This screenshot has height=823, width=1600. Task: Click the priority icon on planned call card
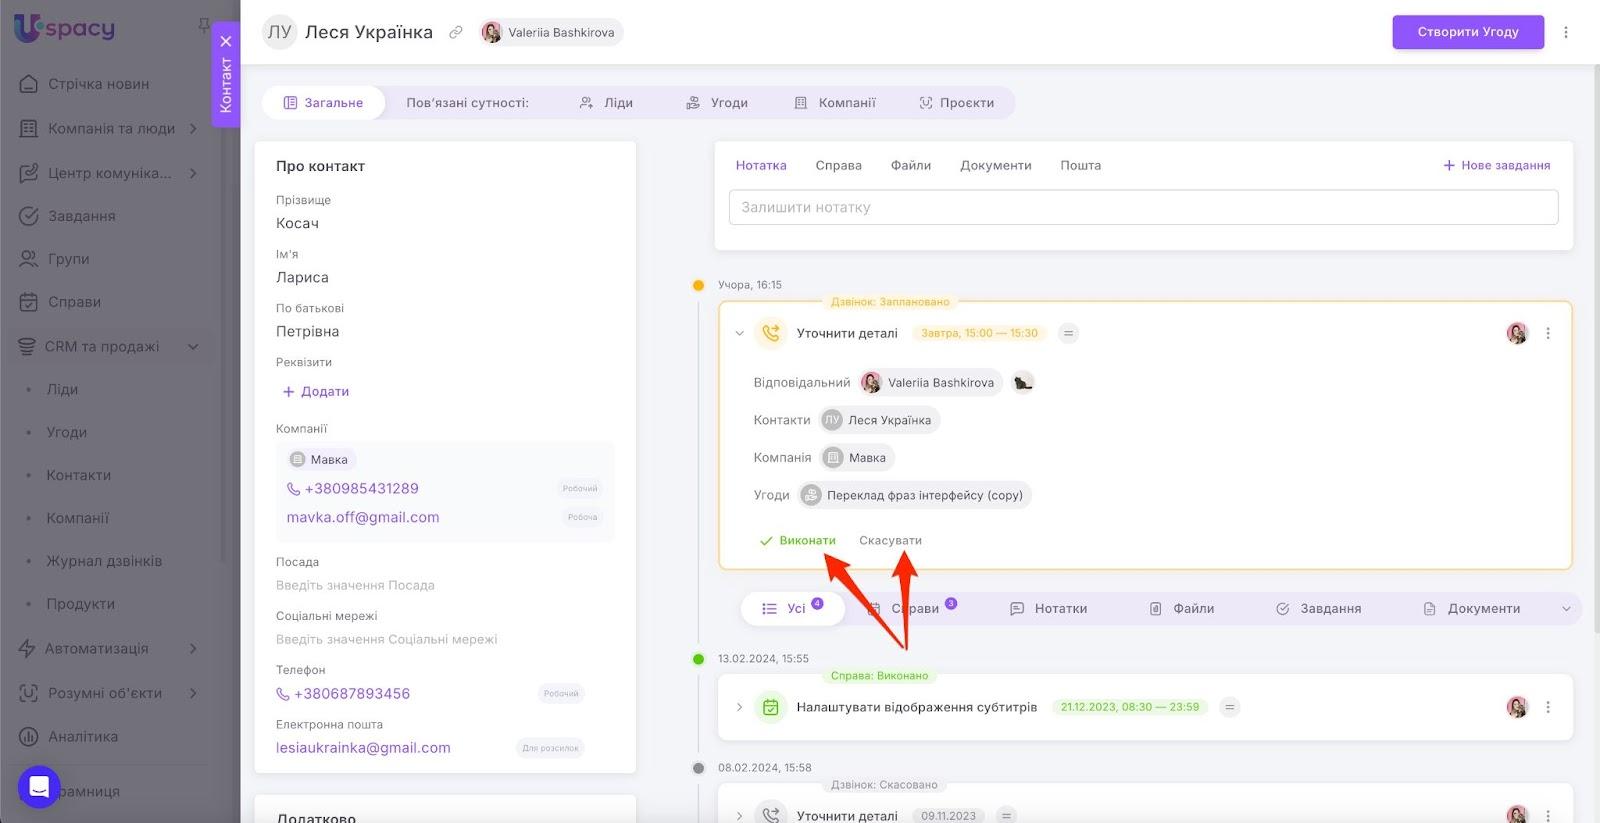1069,334
